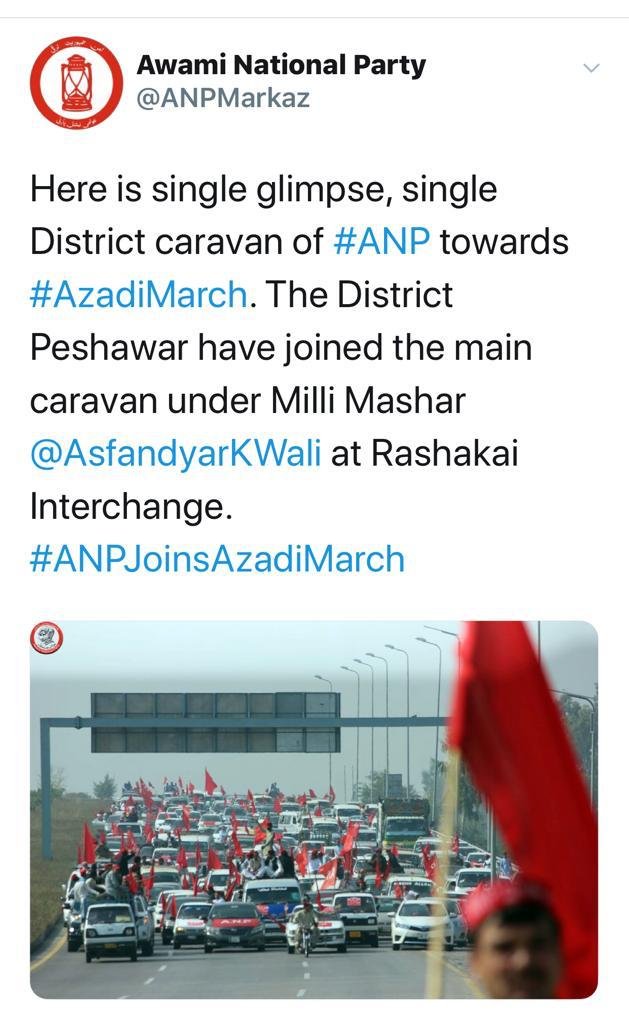Visit the @AsfandyarKWali mention
This screenshot has height=1024, width=629.
tap(176, 453)
